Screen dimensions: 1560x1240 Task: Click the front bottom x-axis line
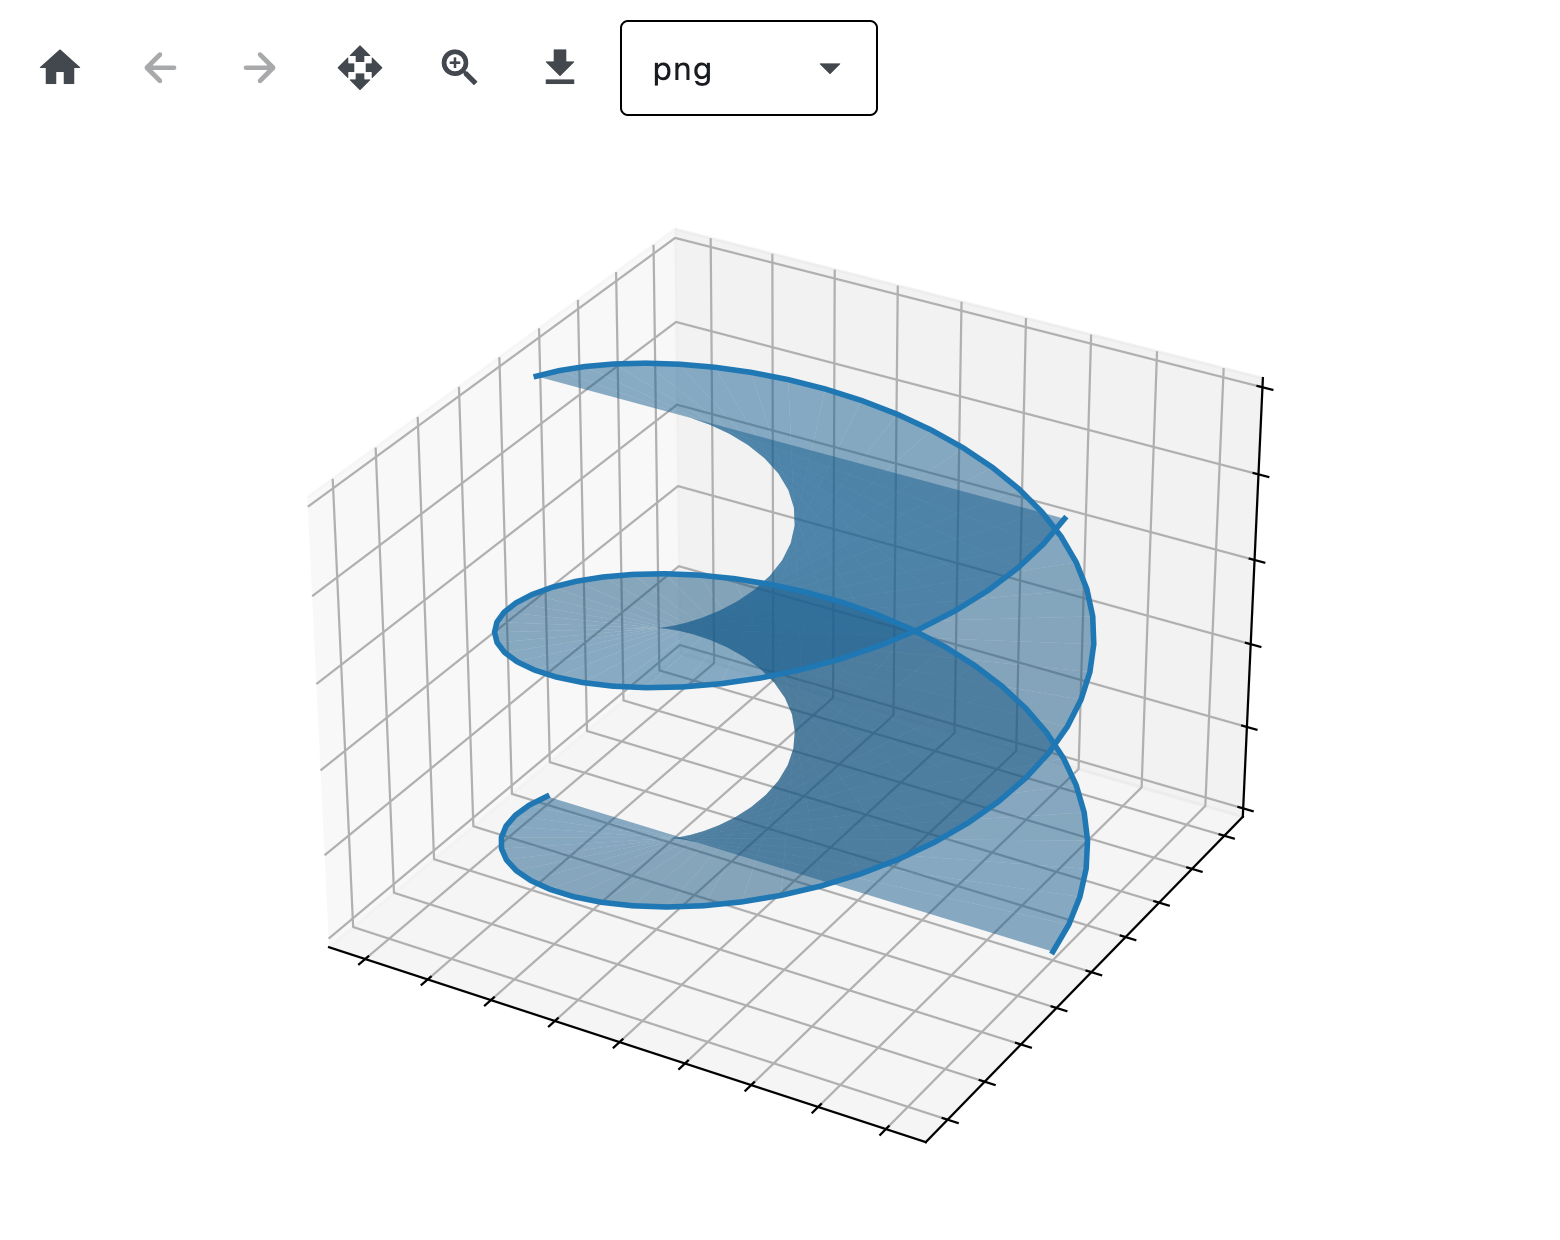click(x=620, y=1041)
